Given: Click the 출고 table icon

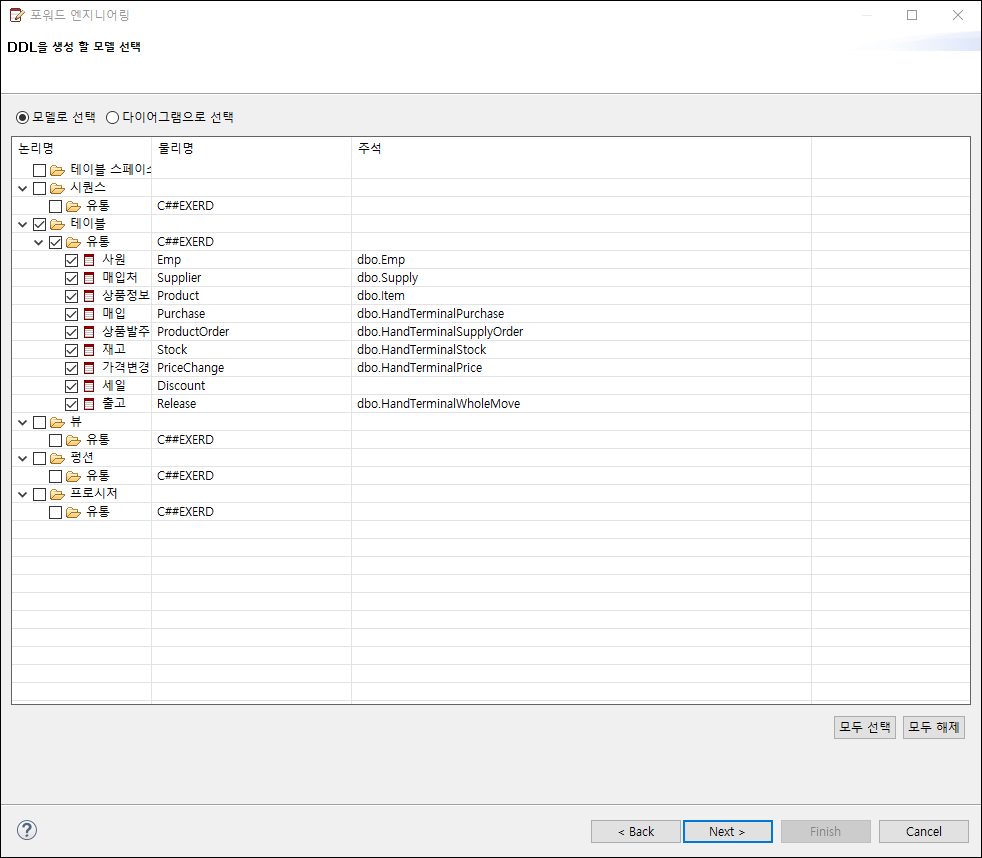Looking at the screenshot, I should click(x=89, y=404).
